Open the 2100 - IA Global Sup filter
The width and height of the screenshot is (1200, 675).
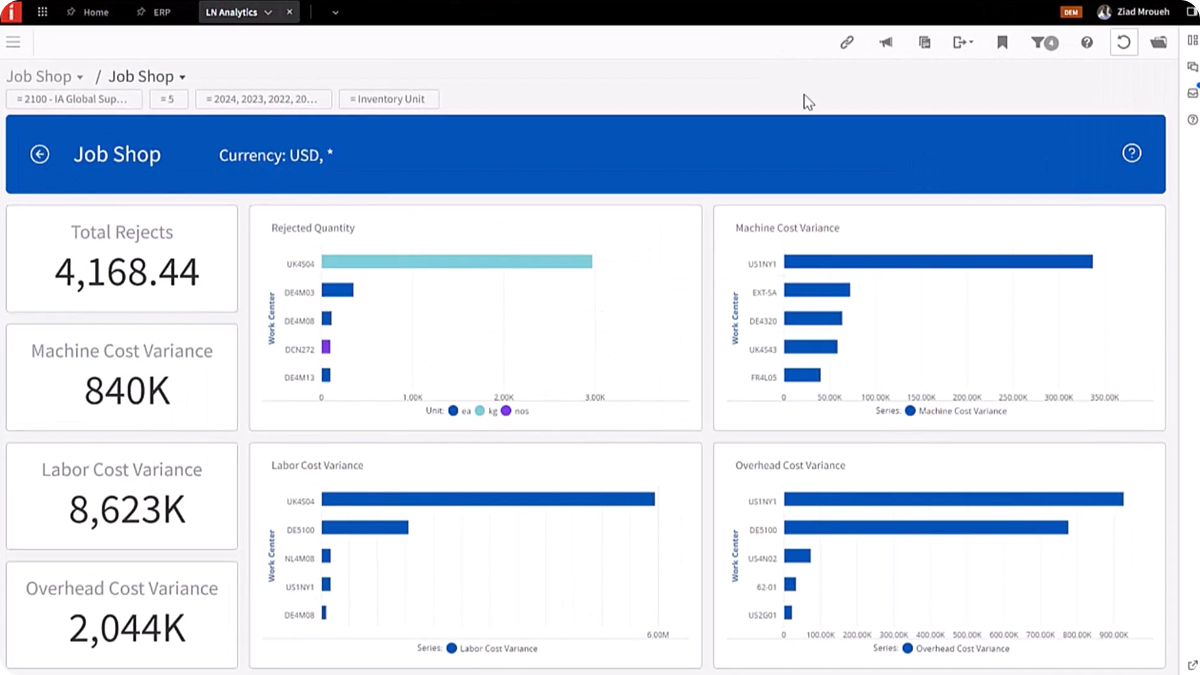(74, 99)
